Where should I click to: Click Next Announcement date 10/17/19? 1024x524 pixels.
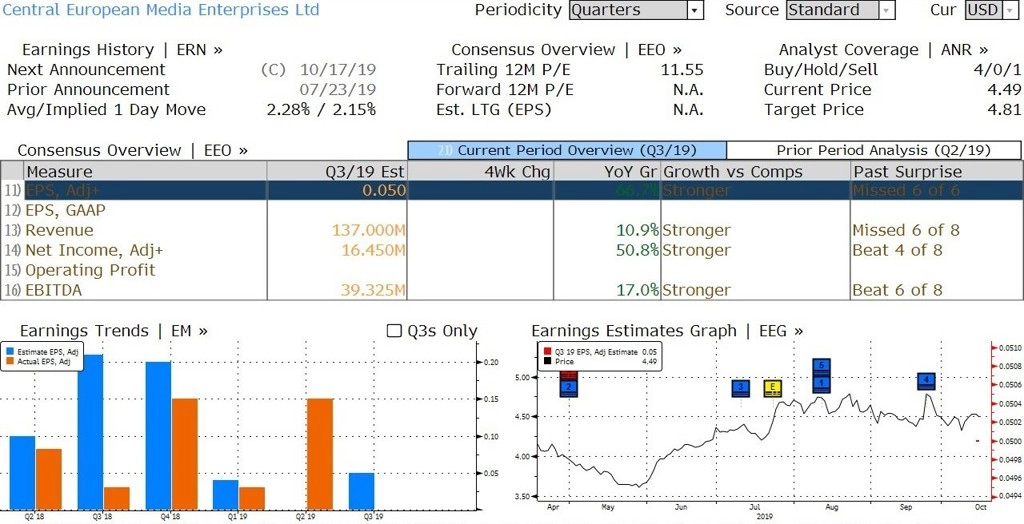click(338, 70)
